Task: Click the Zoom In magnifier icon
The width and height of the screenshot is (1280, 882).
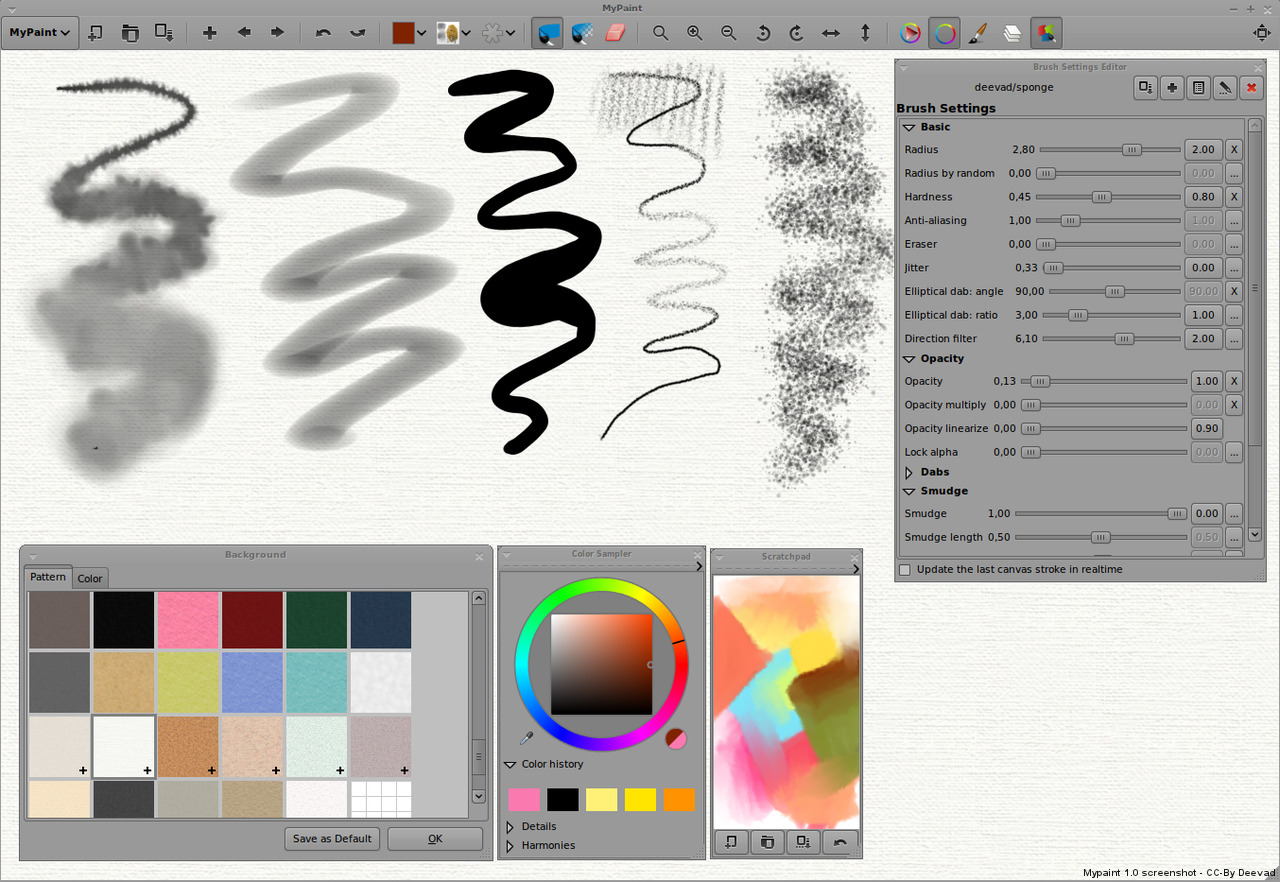Action: coord(694,33)
